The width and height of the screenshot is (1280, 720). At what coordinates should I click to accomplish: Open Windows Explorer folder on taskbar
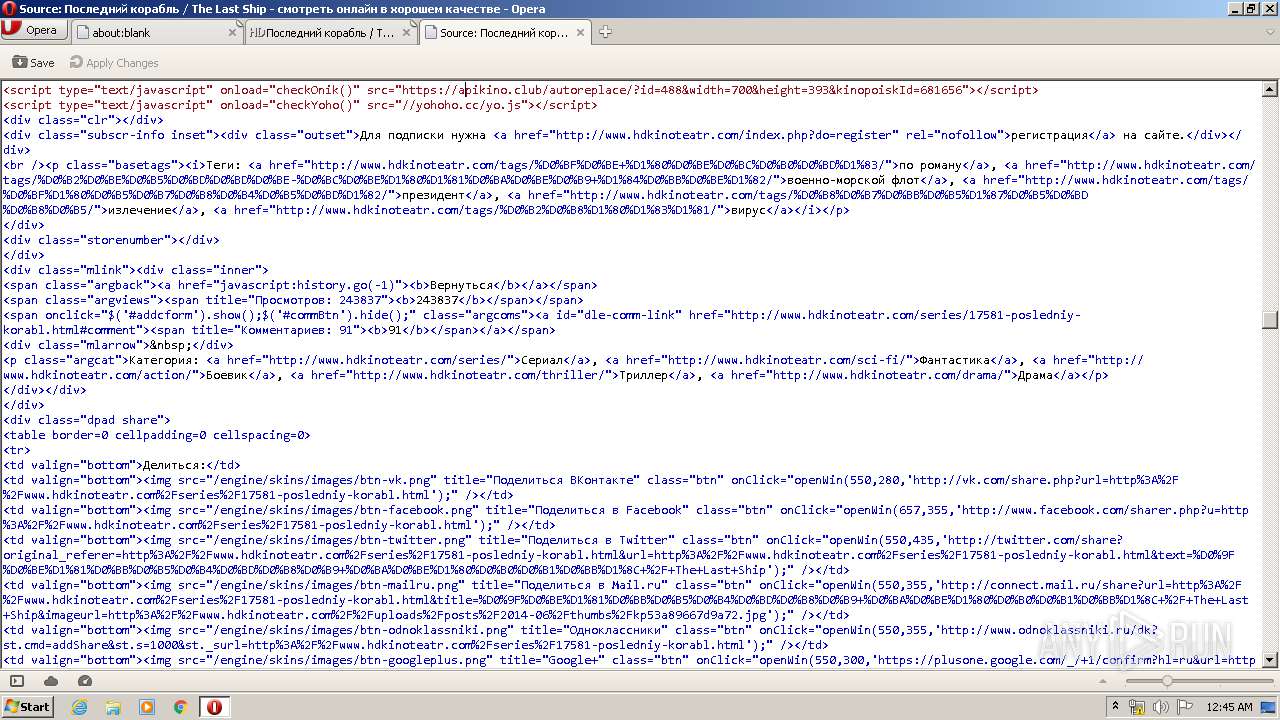coord(113,707)
